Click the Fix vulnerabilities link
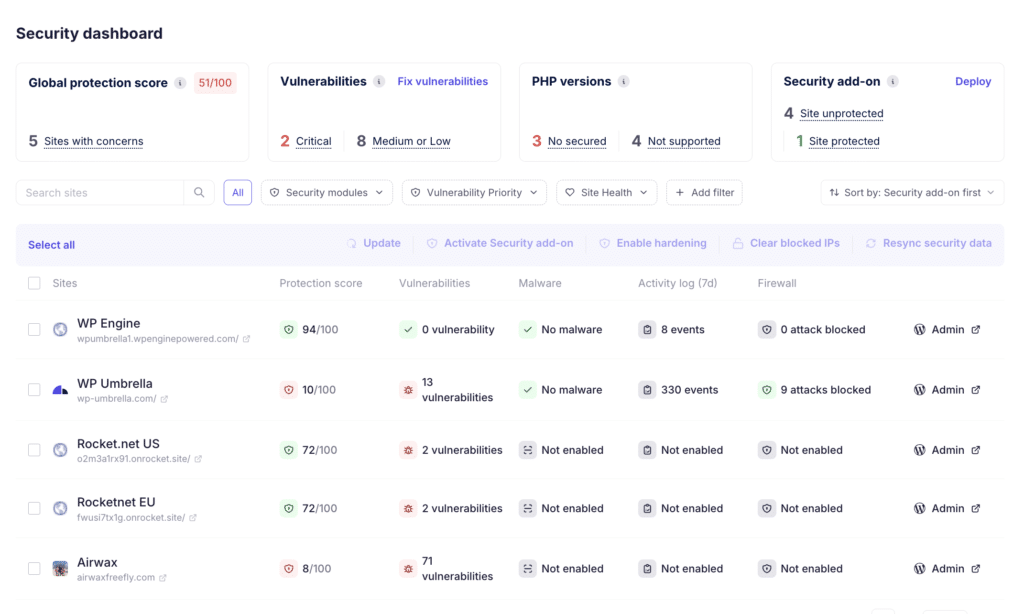Viewport: 1024px width, 614px height. pyautogui.click(x=443, y=82)
